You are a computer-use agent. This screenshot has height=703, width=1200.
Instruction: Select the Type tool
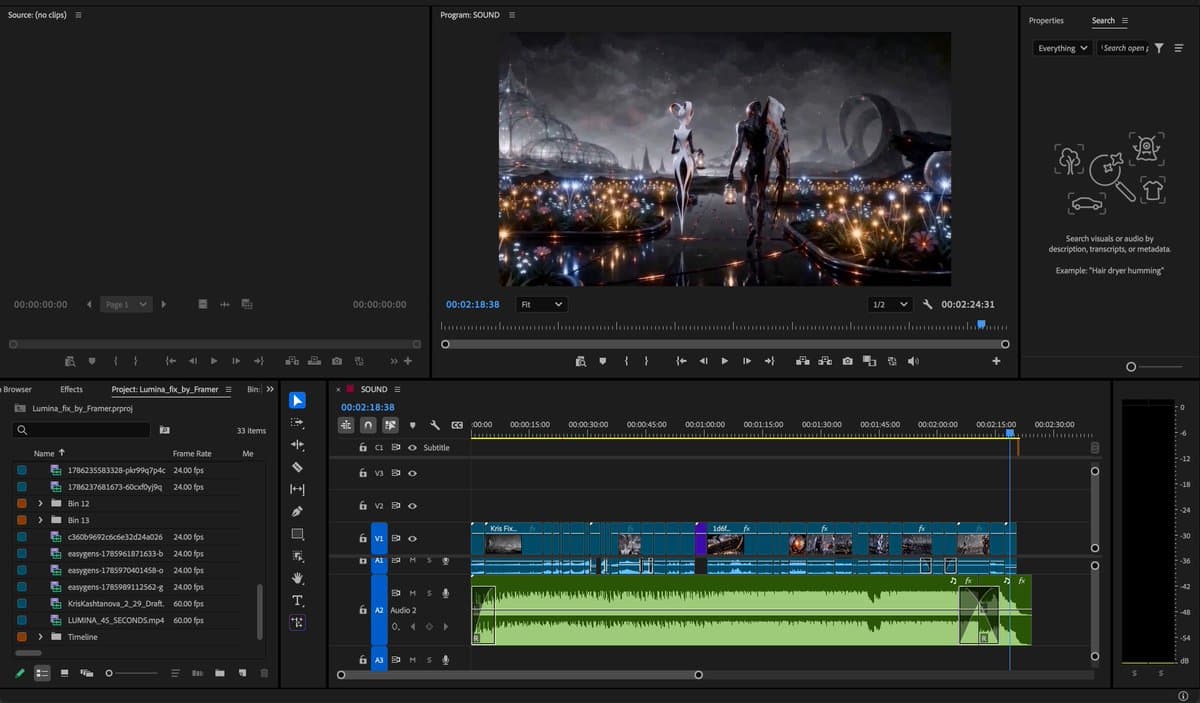[x=298, y=600]
